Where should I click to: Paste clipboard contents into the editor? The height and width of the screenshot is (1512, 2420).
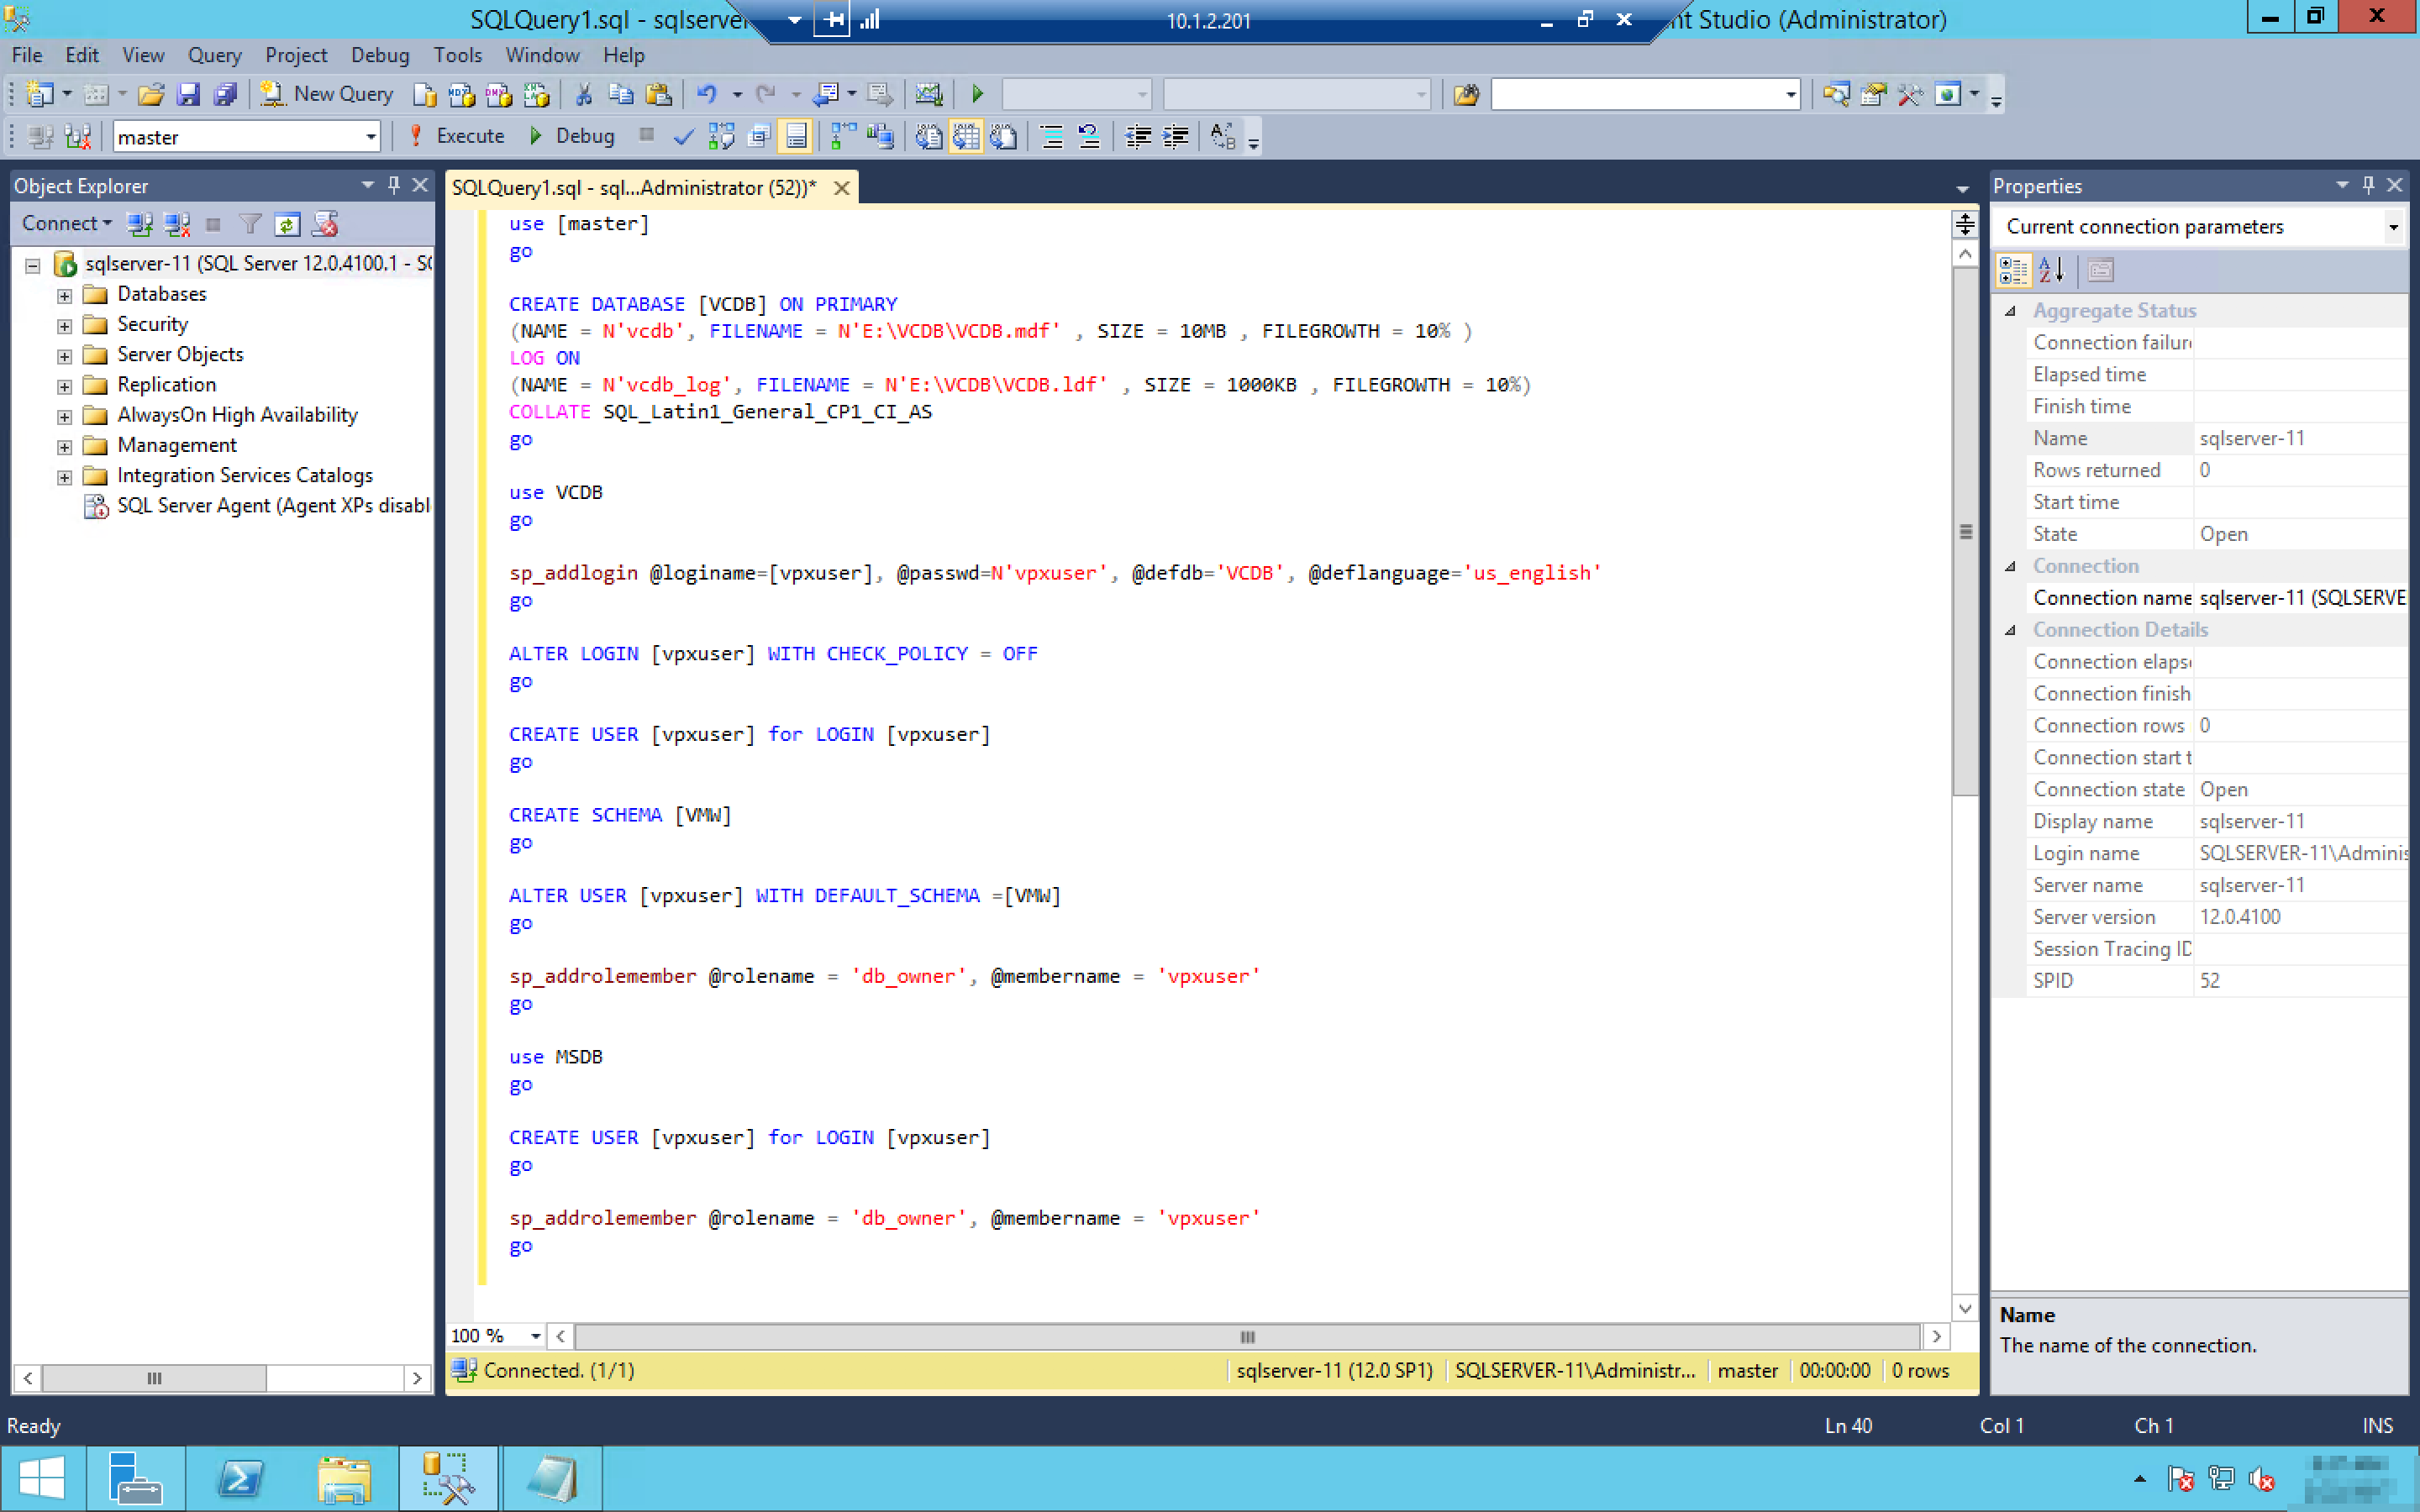tap(658, 93)
